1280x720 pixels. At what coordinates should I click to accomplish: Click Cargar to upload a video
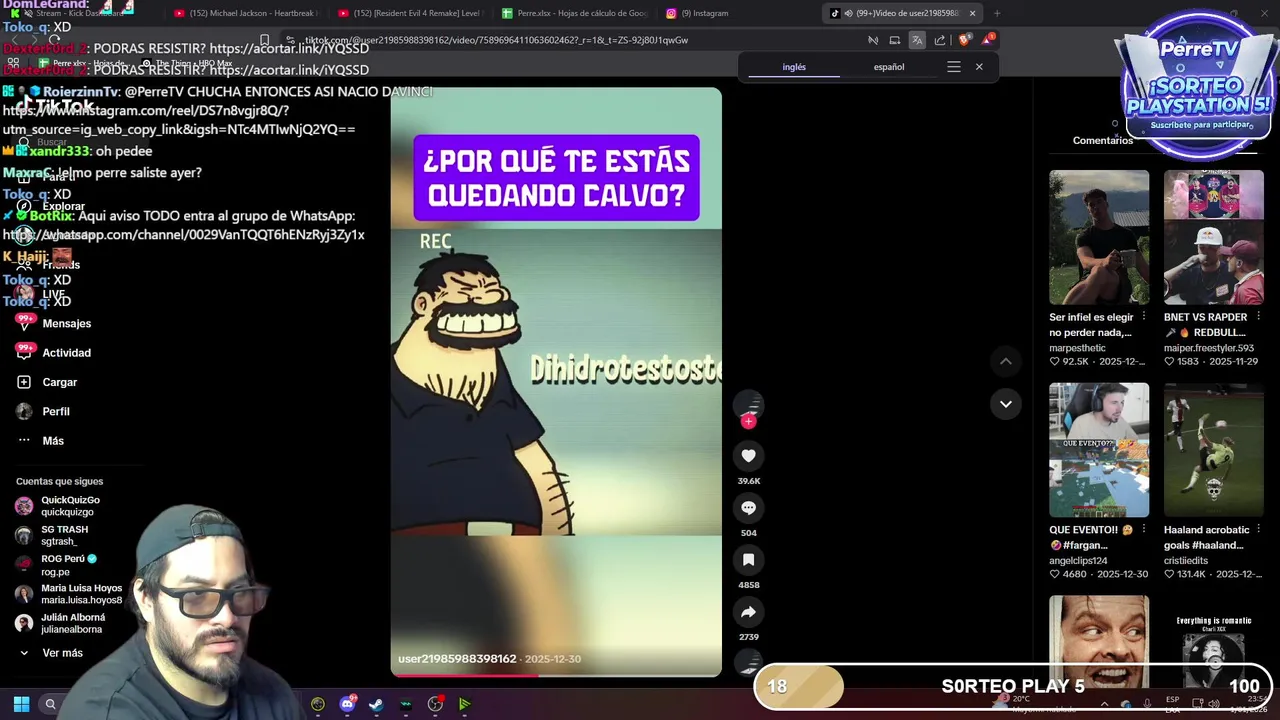tap(47, 382)
